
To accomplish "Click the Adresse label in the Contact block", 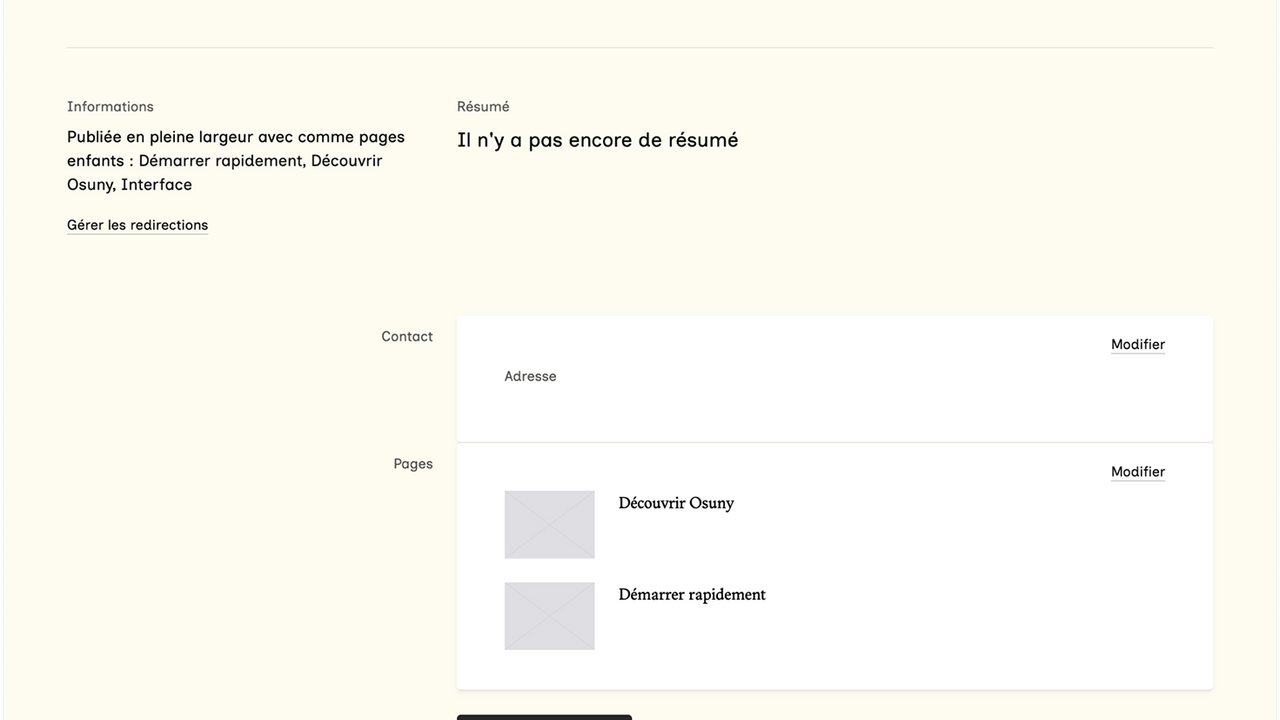I will (530, 376).
